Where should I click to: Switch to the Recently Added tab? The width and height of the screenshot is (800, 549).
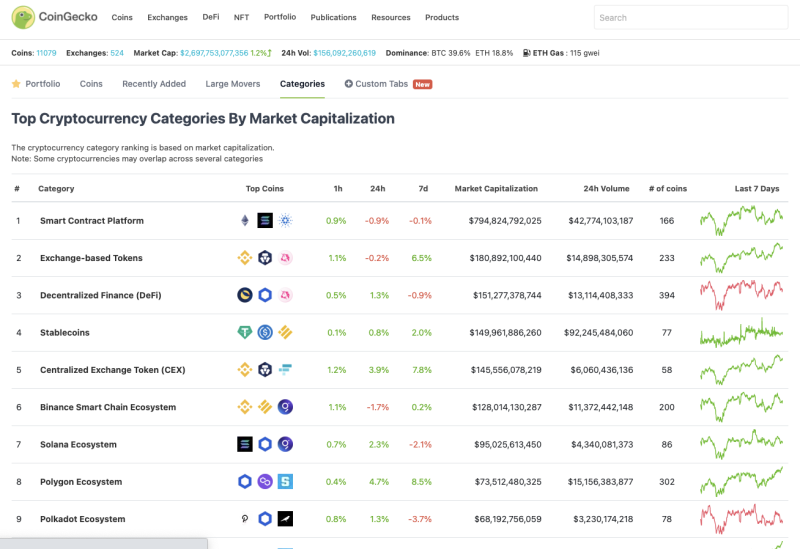(x=154, y=84)
